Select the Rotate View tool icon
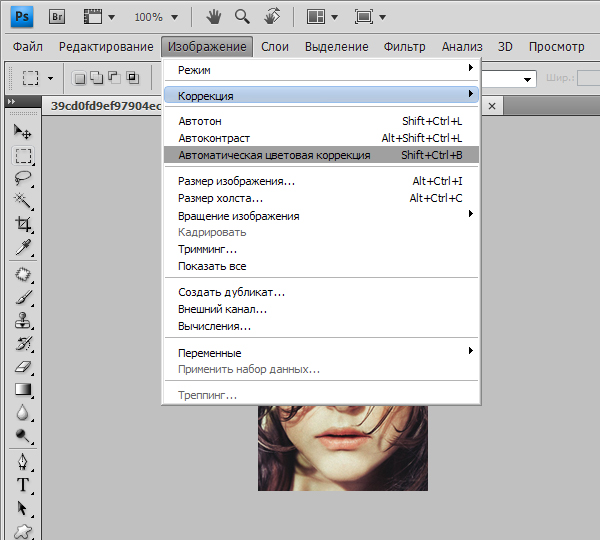Viewport: 600px width, 540px height. tap(272, 17)
